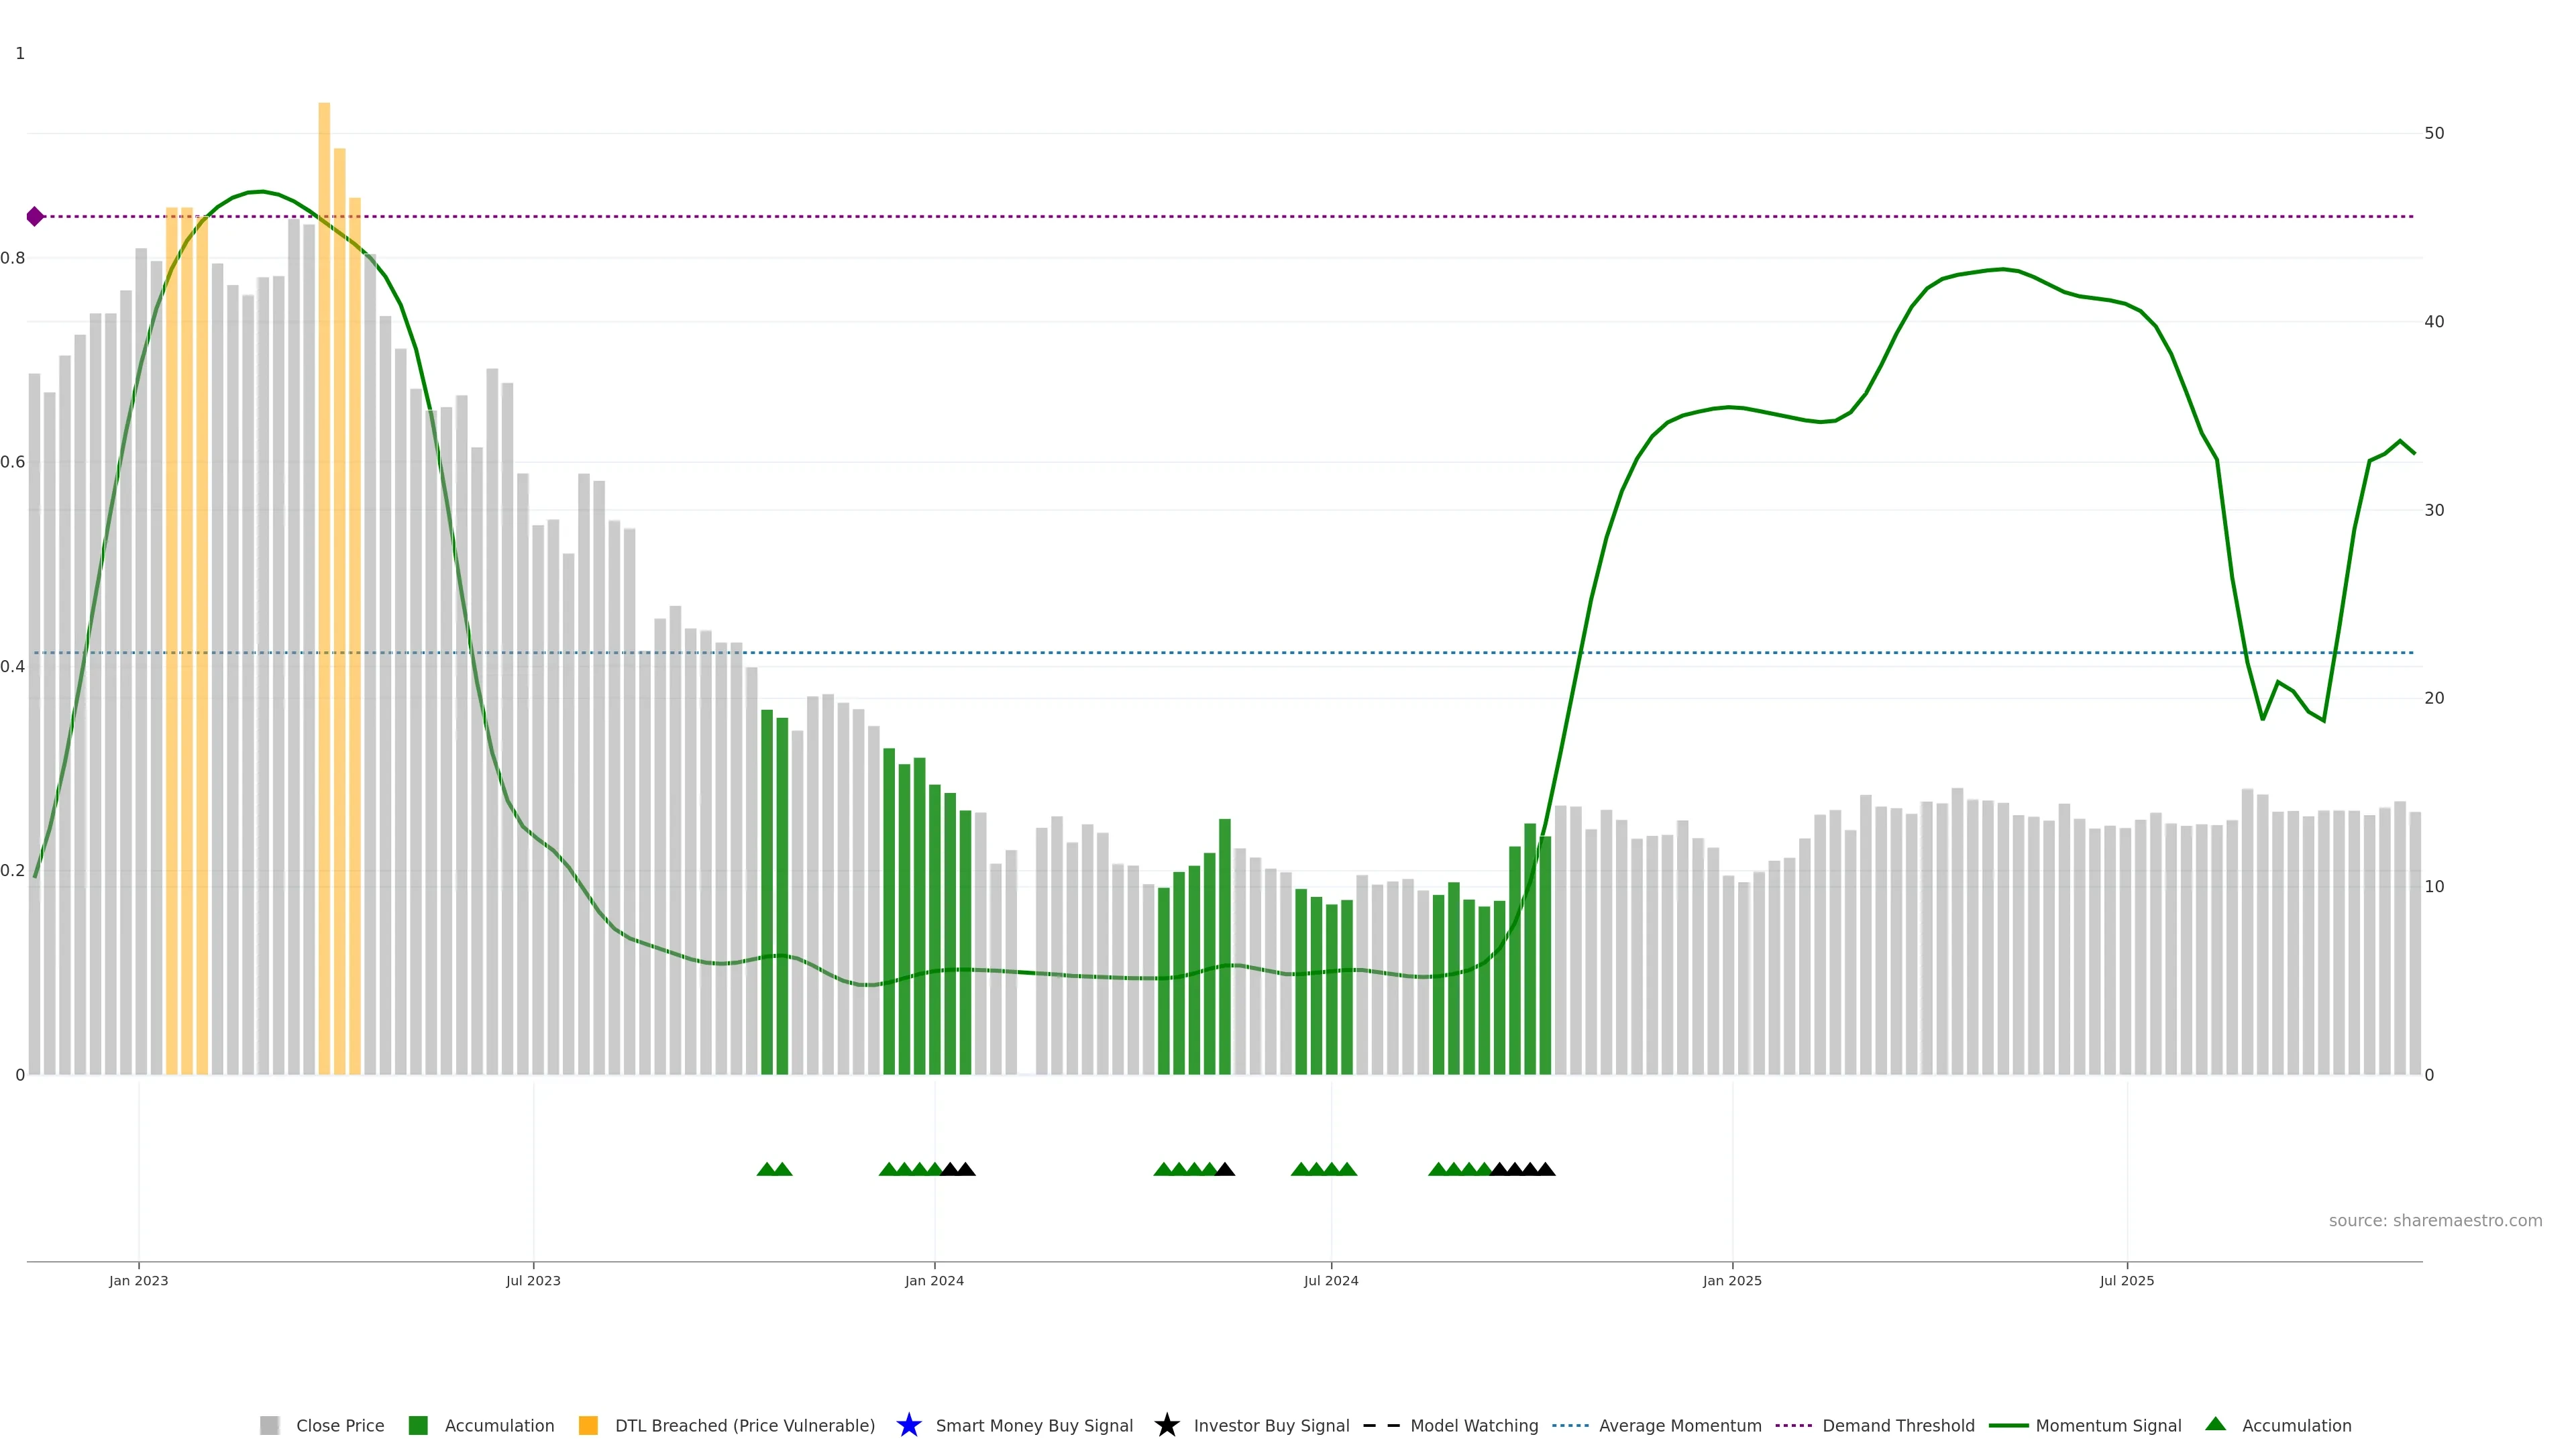Click the dashed Model Watching legend icon

1381,1425
